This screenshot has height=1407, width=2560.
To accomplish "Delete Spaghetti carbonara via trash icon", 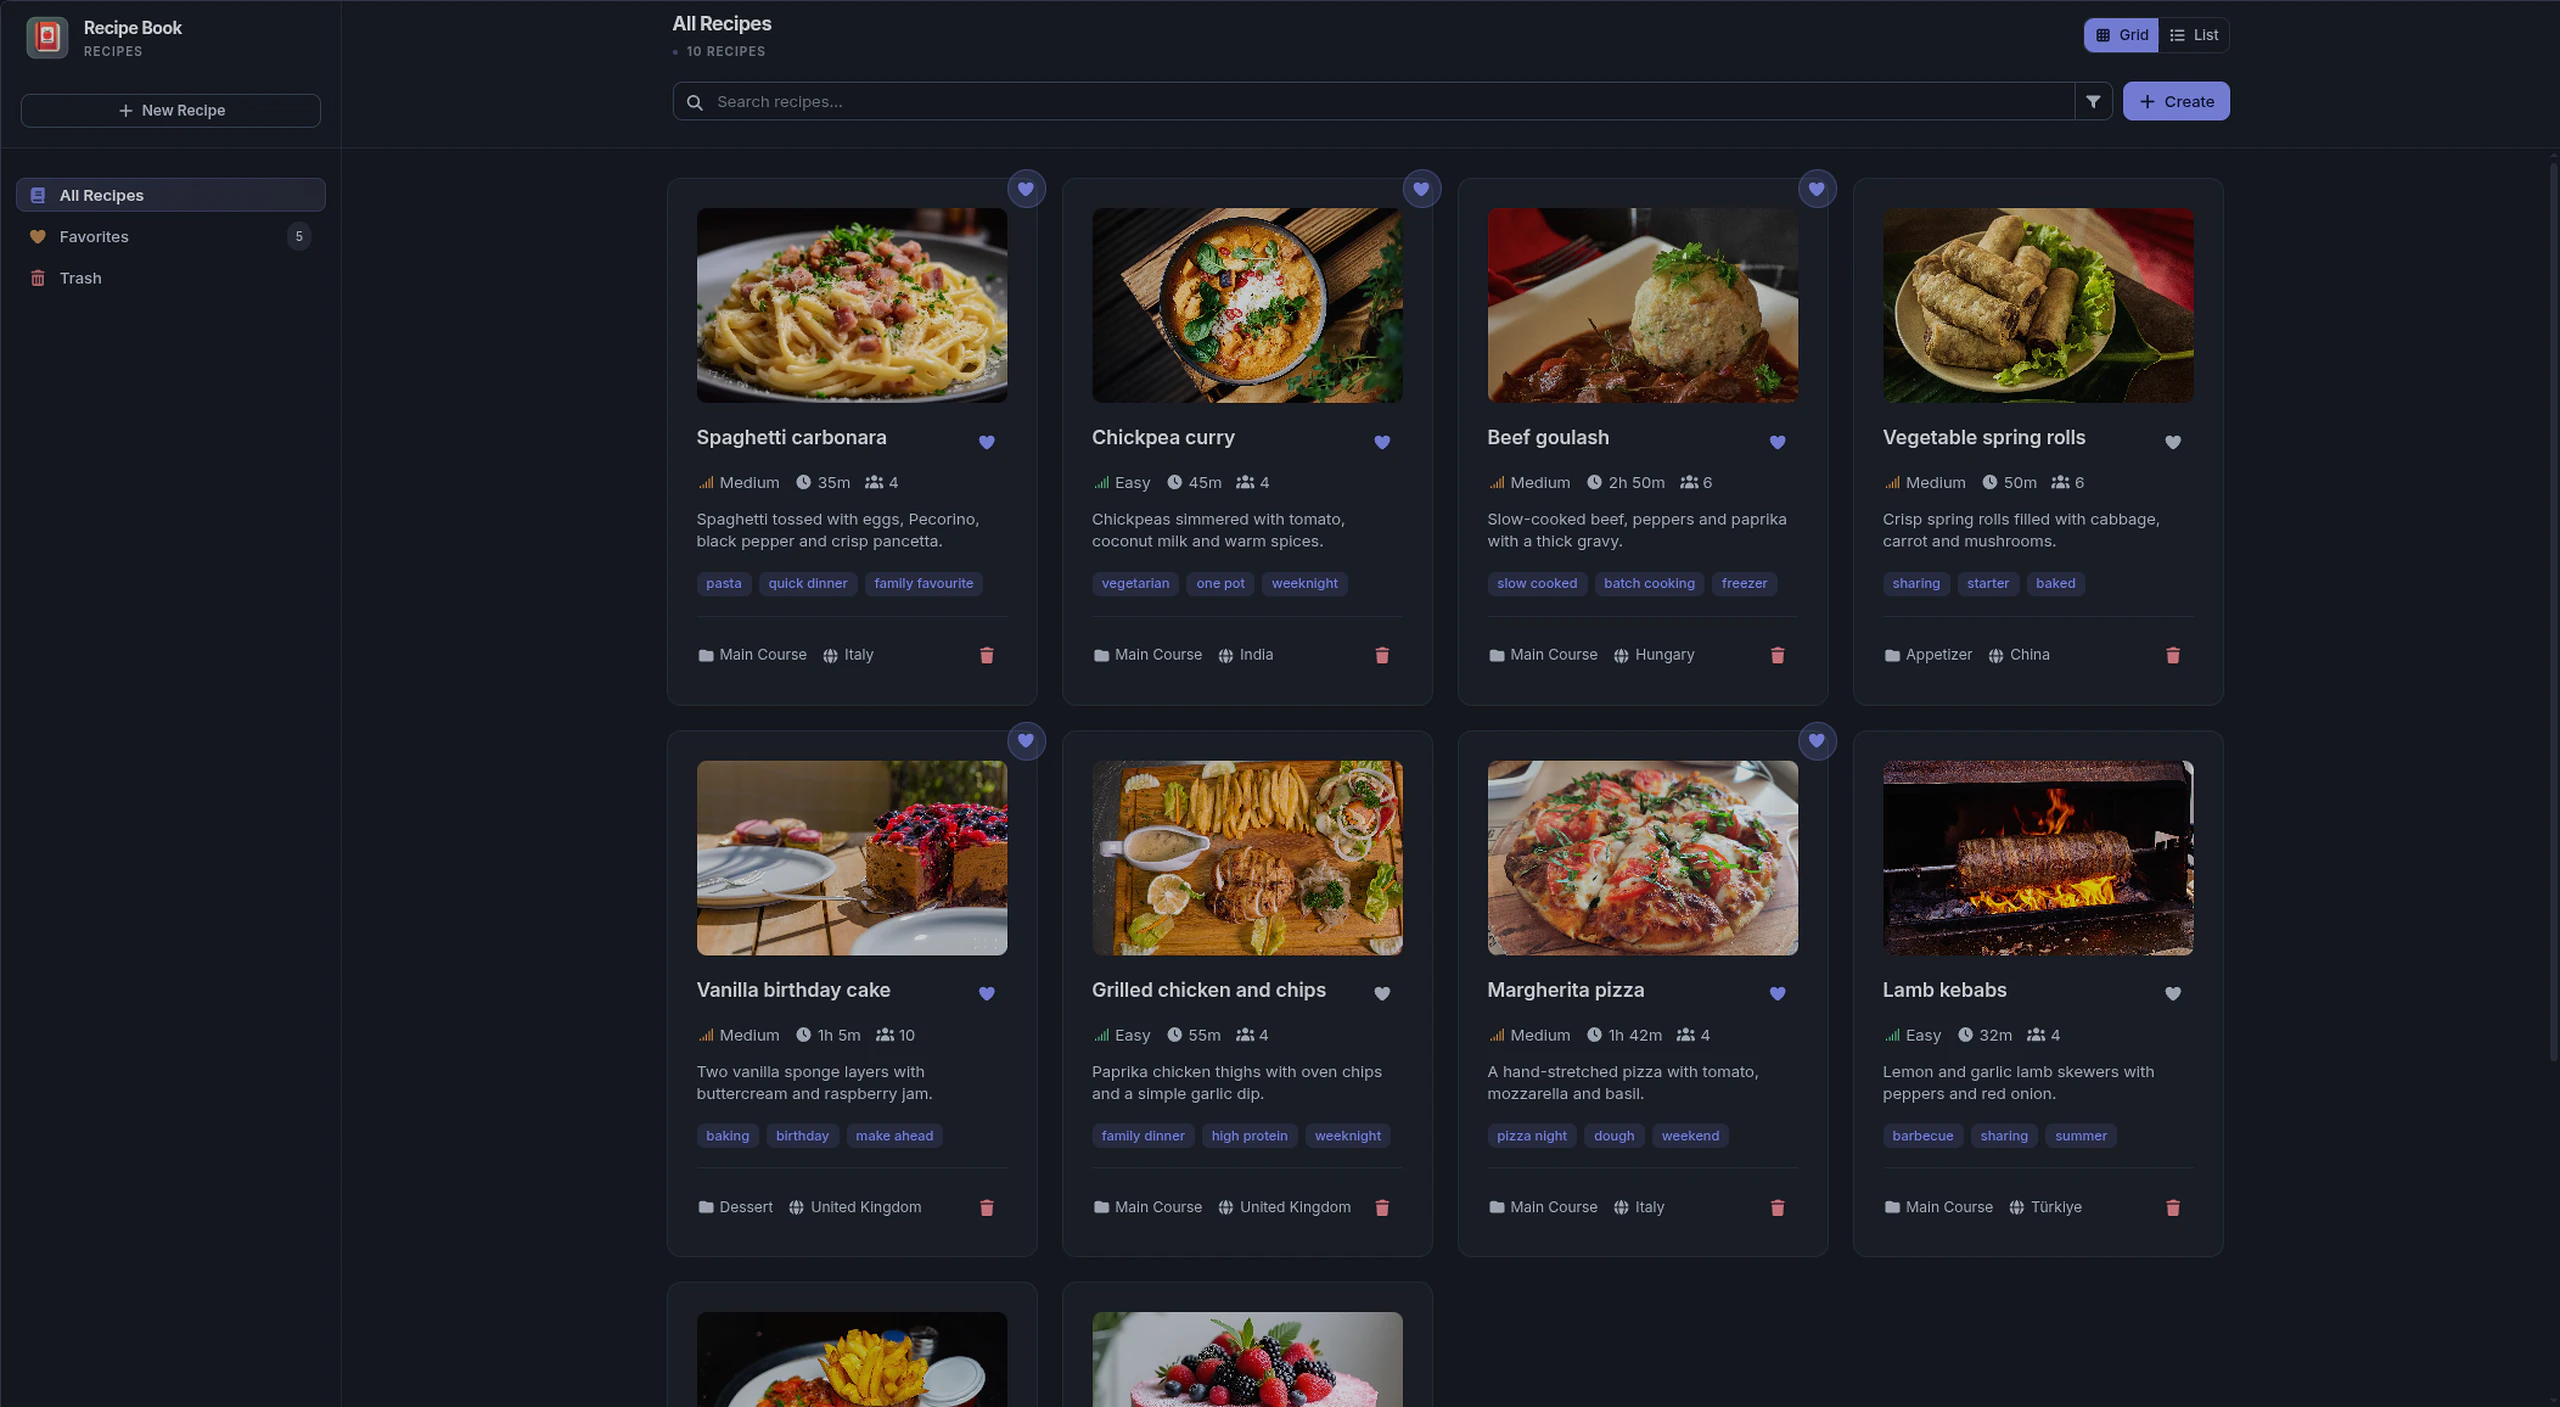I will click(987, 655).
